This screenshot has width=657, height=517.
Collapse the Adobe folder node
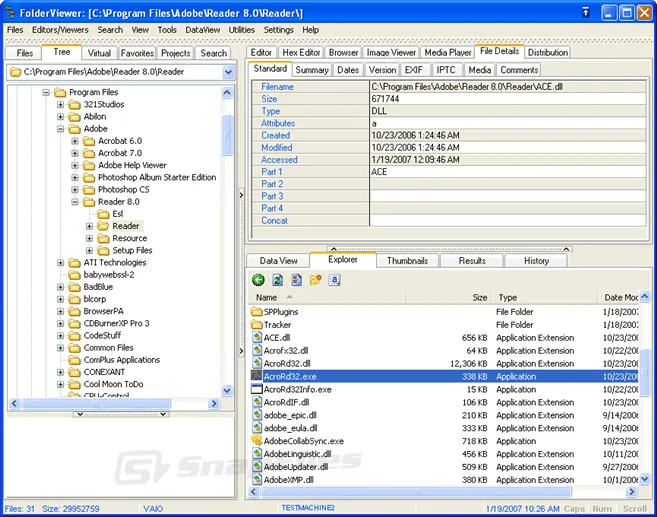click(x=61, y=129)
